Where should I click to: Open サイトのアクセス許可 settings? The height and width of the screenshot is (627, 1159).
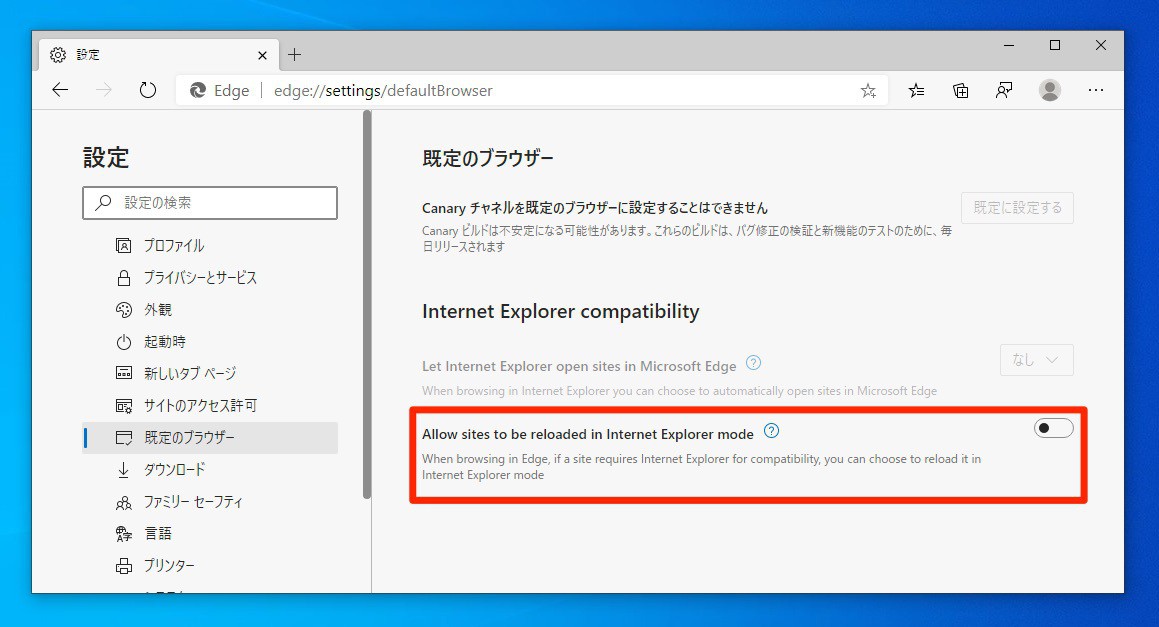[210, 405]
